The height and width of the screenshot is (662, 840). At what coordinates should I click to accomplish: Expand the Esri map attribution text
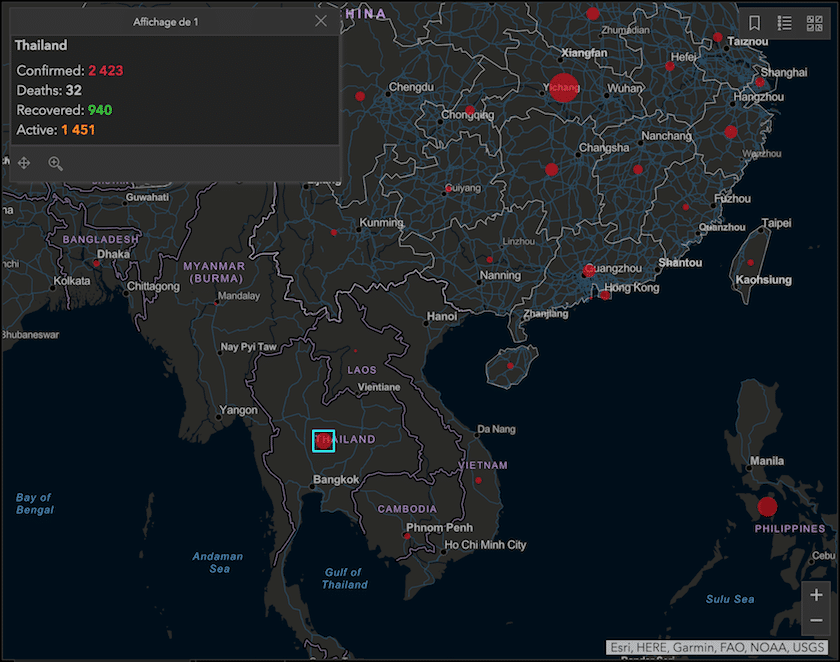point(717,647)
